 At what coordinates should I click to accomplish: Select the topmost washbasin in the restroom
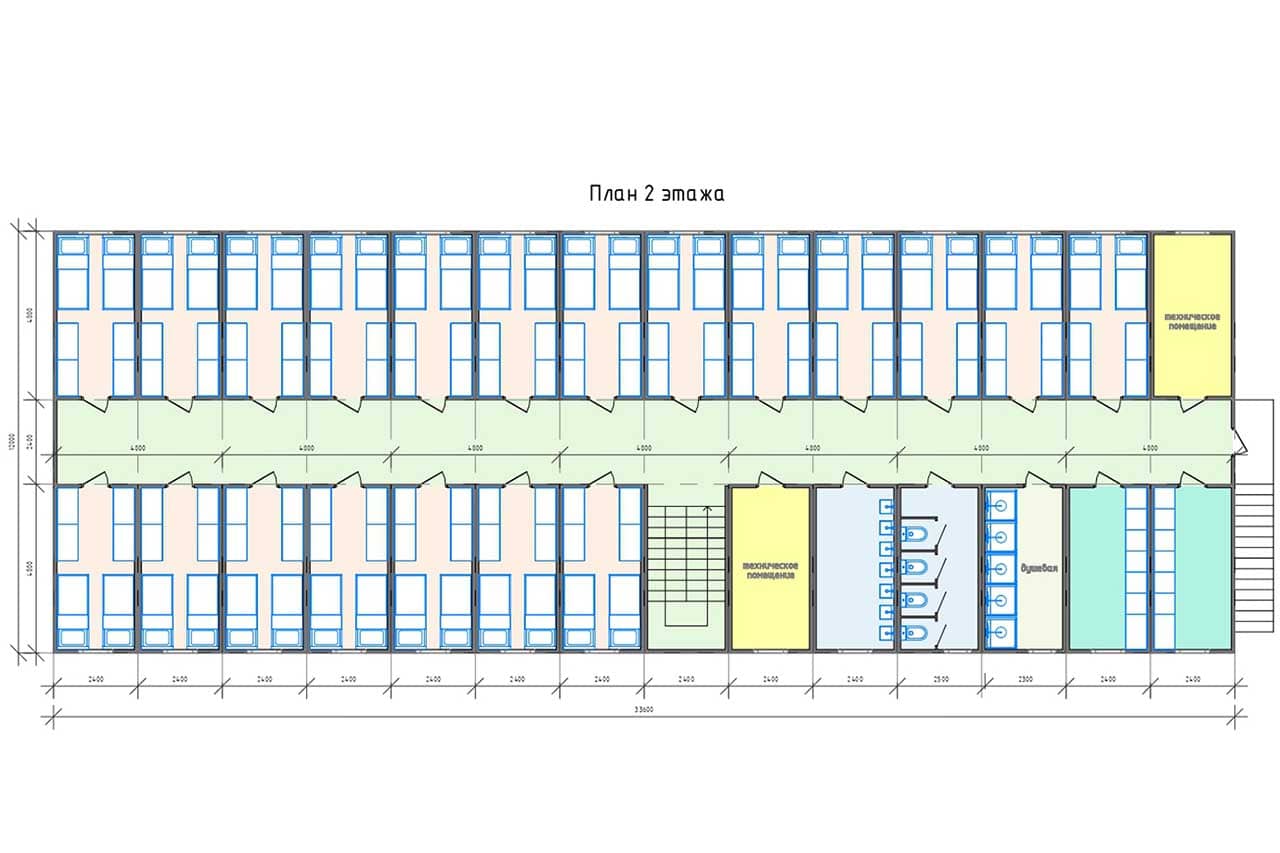click(886, 507)
